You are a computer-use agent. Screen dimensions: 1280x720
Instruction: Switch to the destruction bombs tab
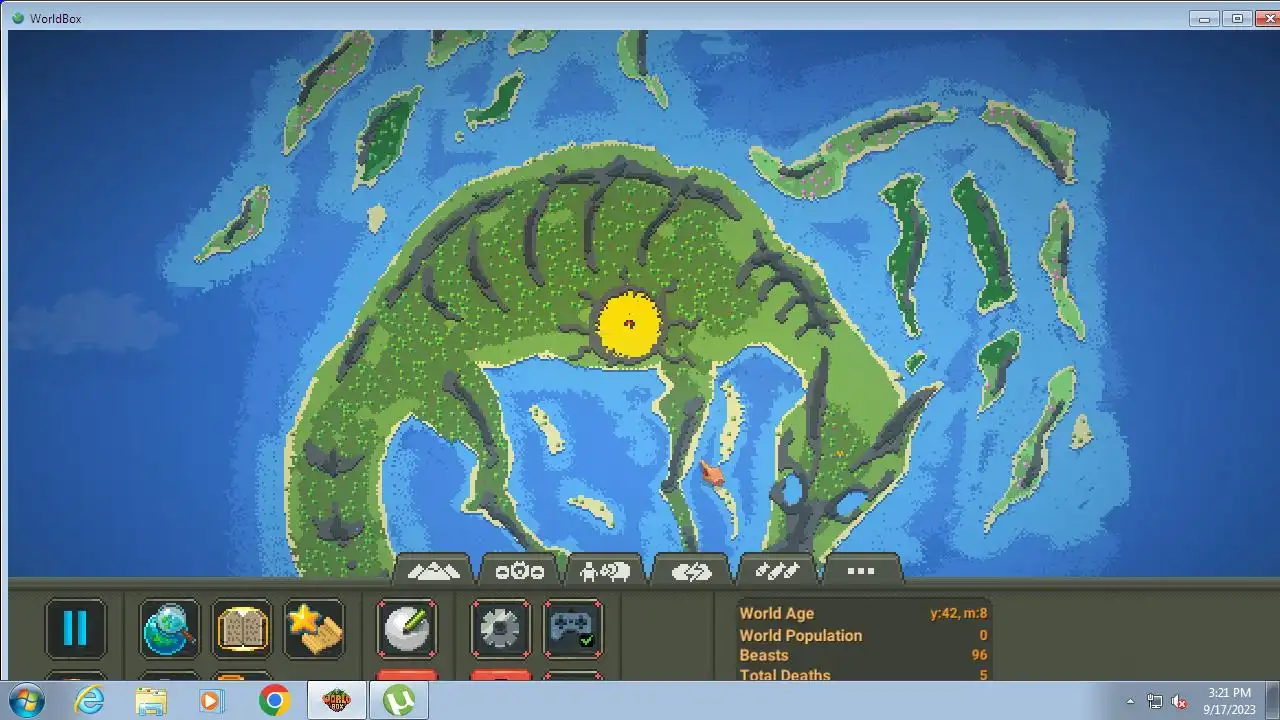776,570
